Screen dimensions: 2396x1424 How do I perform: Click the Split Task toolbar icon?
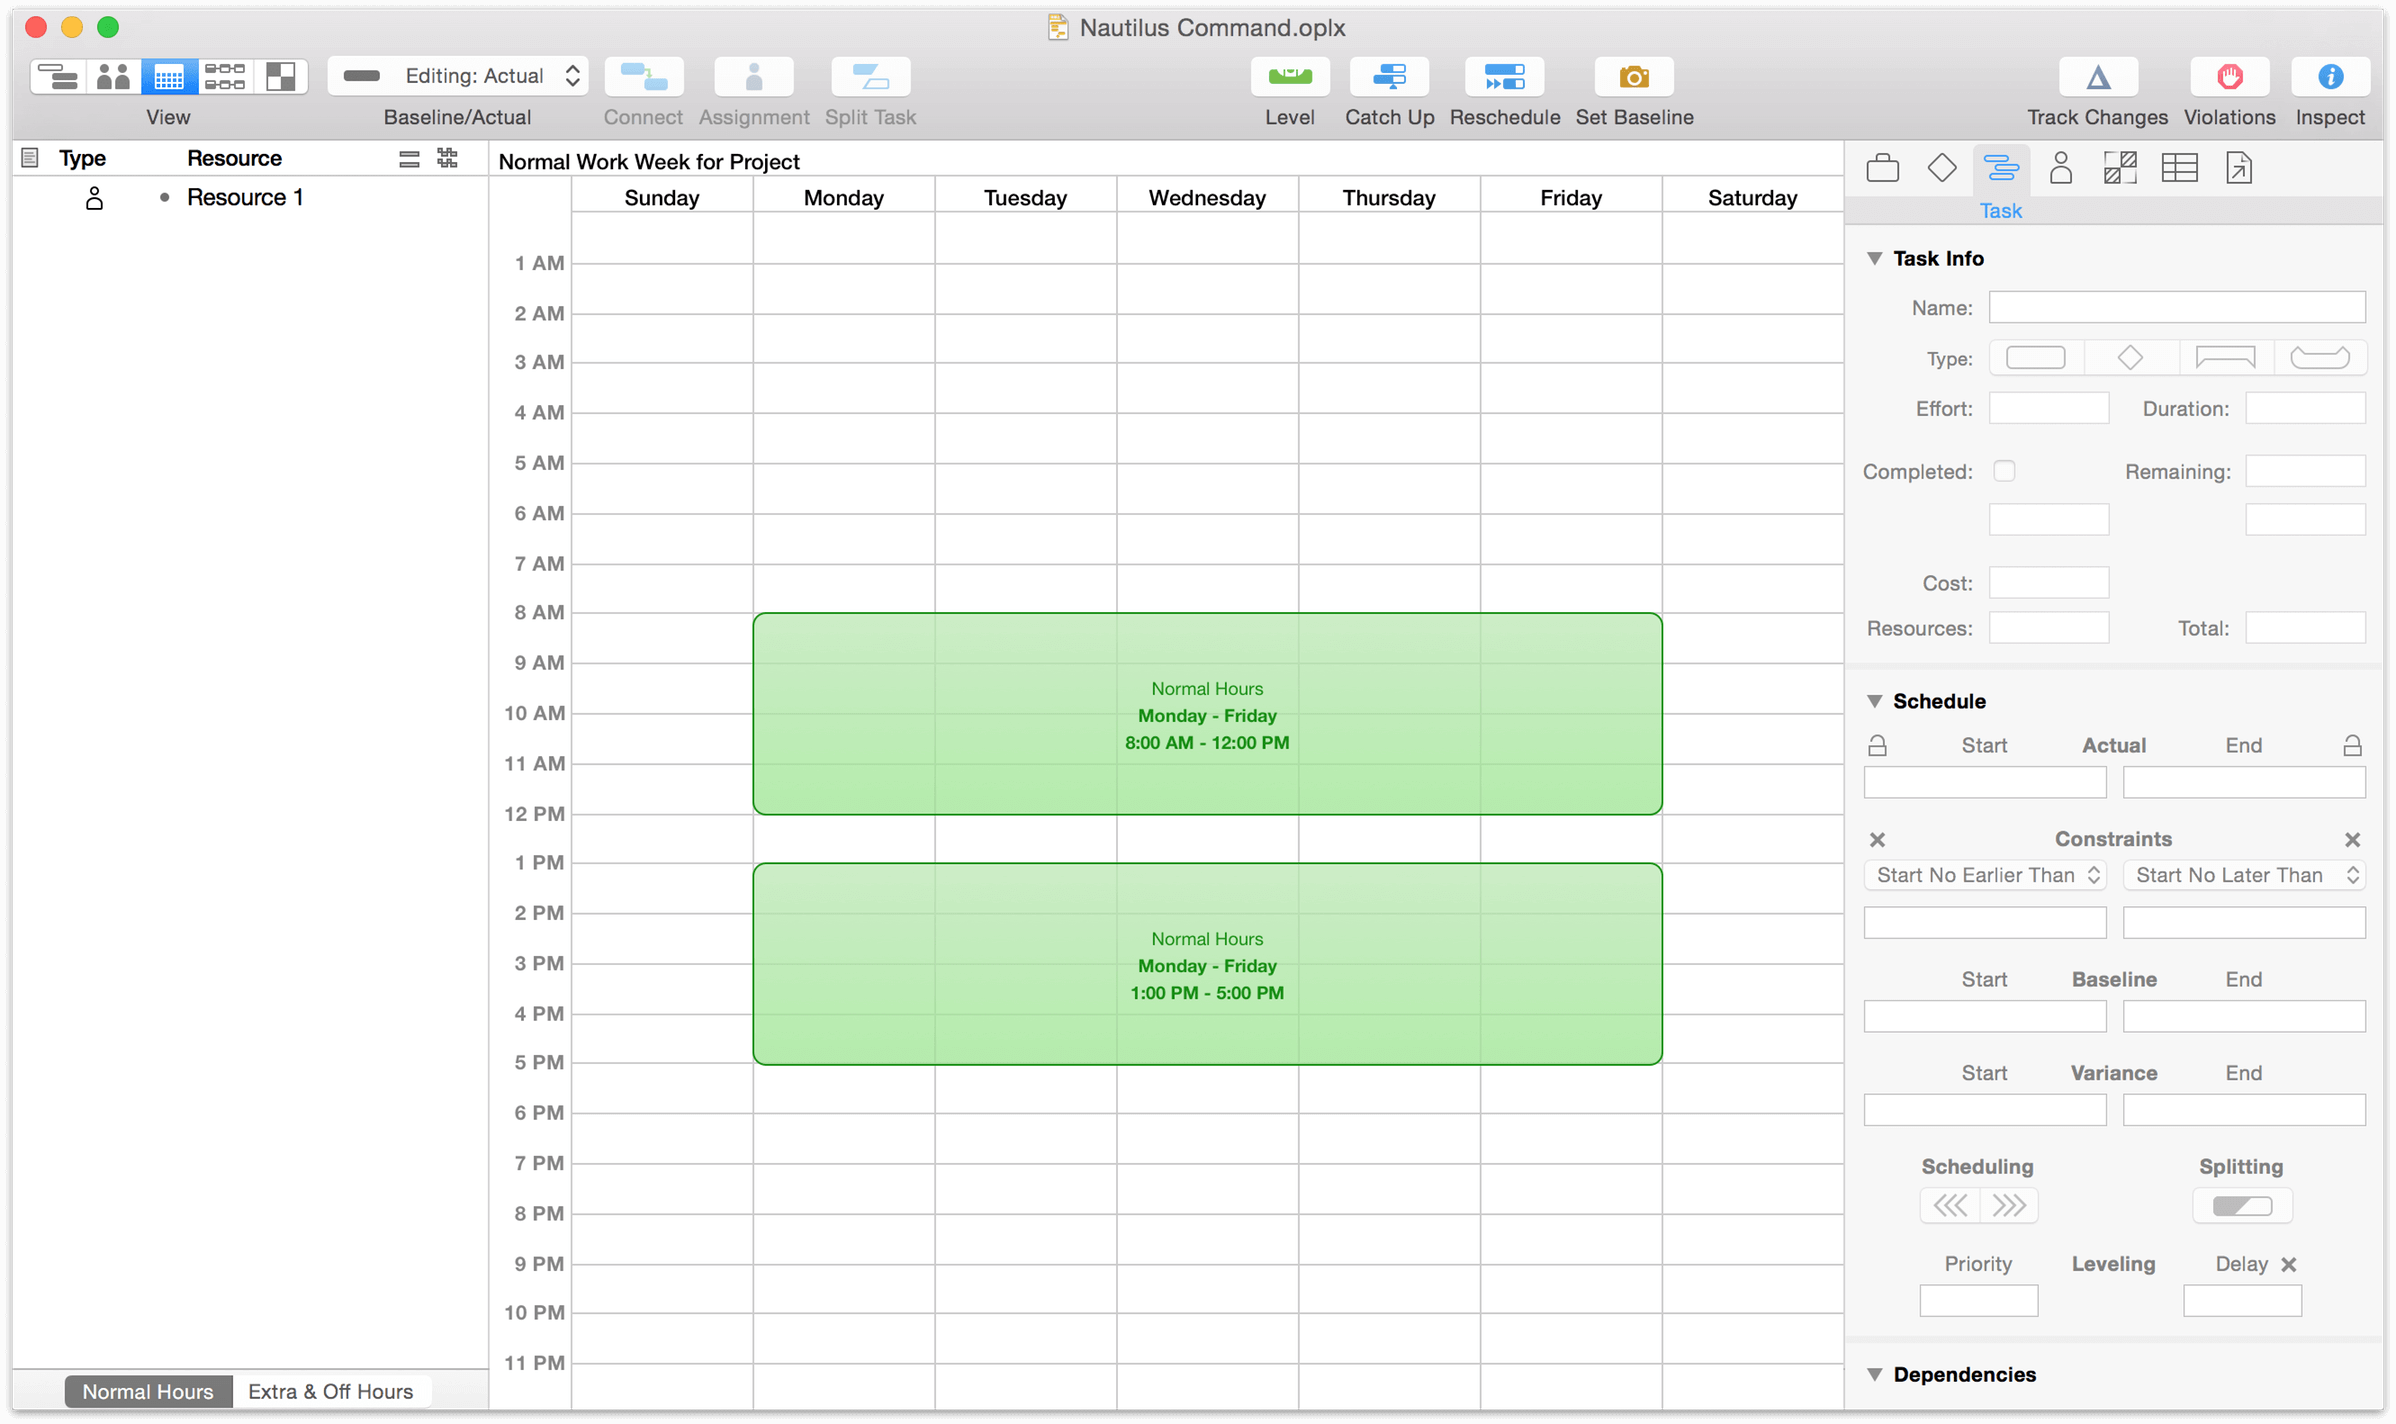[x=870, y=77]
